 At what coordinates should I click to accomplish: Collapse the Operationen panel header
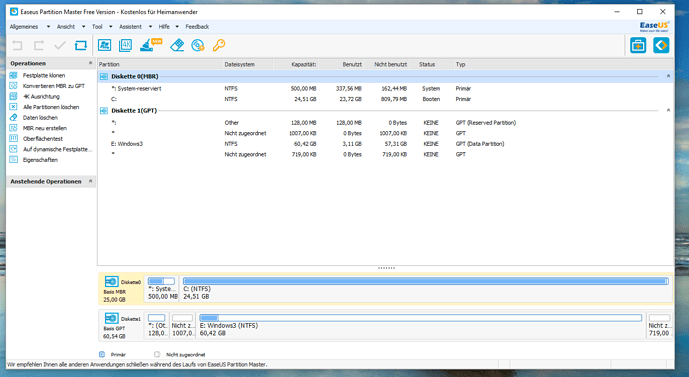(x=91, y=63)
